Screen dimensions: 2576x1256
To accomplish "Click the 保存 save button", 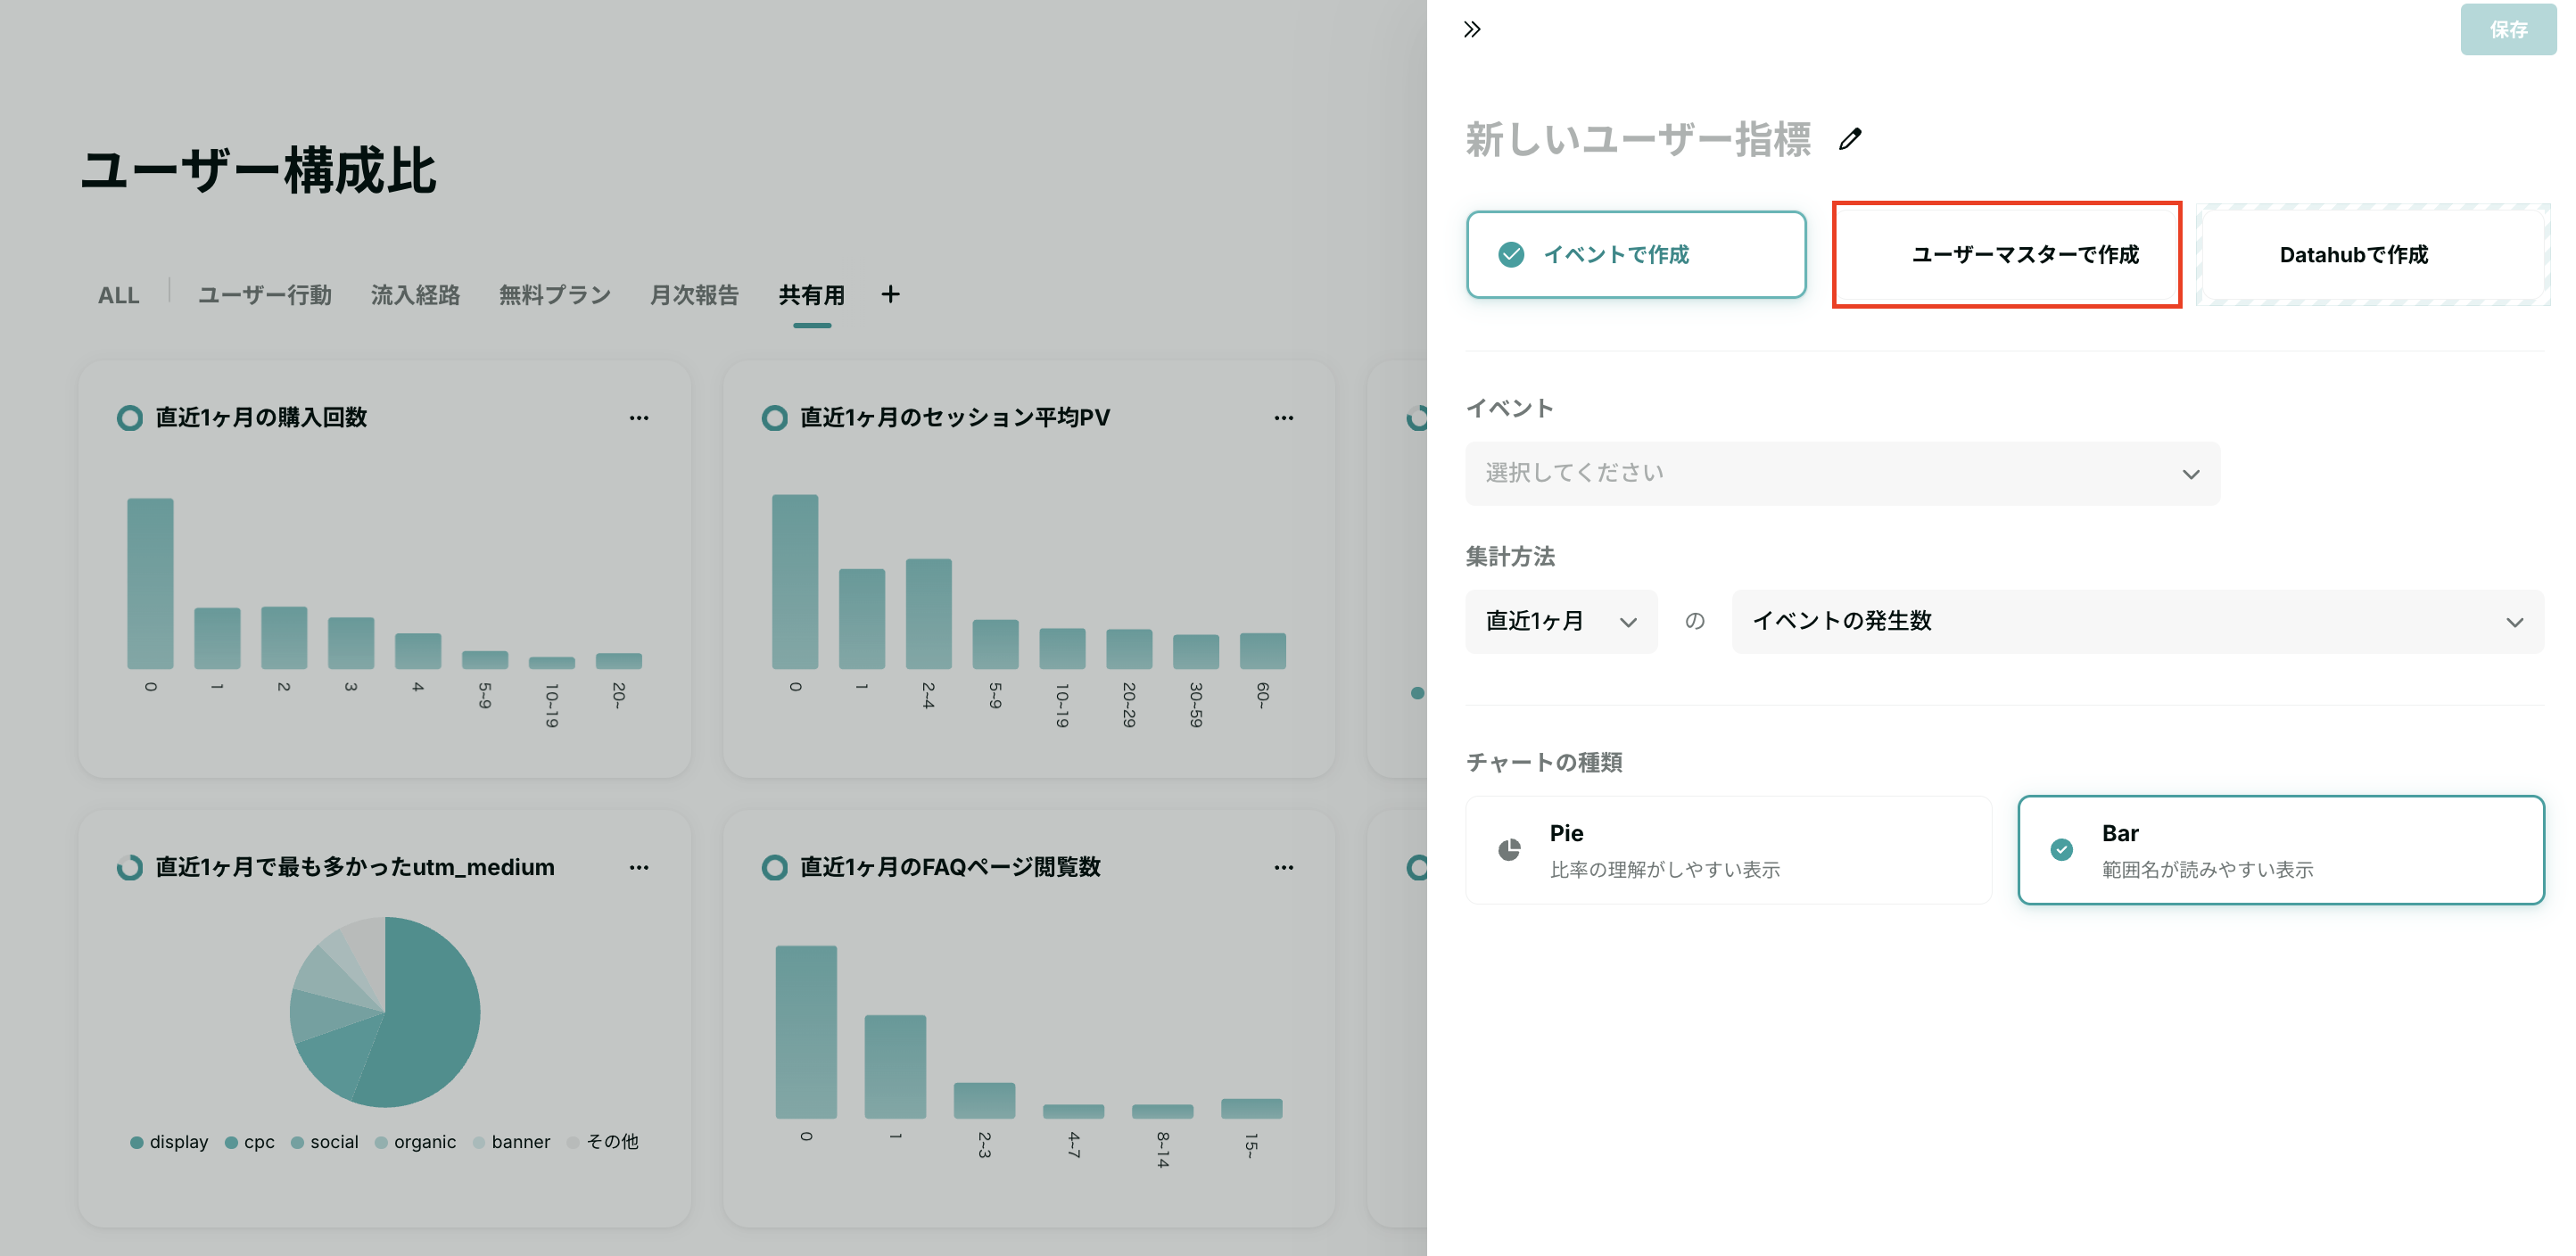I will pos(2508,30).
